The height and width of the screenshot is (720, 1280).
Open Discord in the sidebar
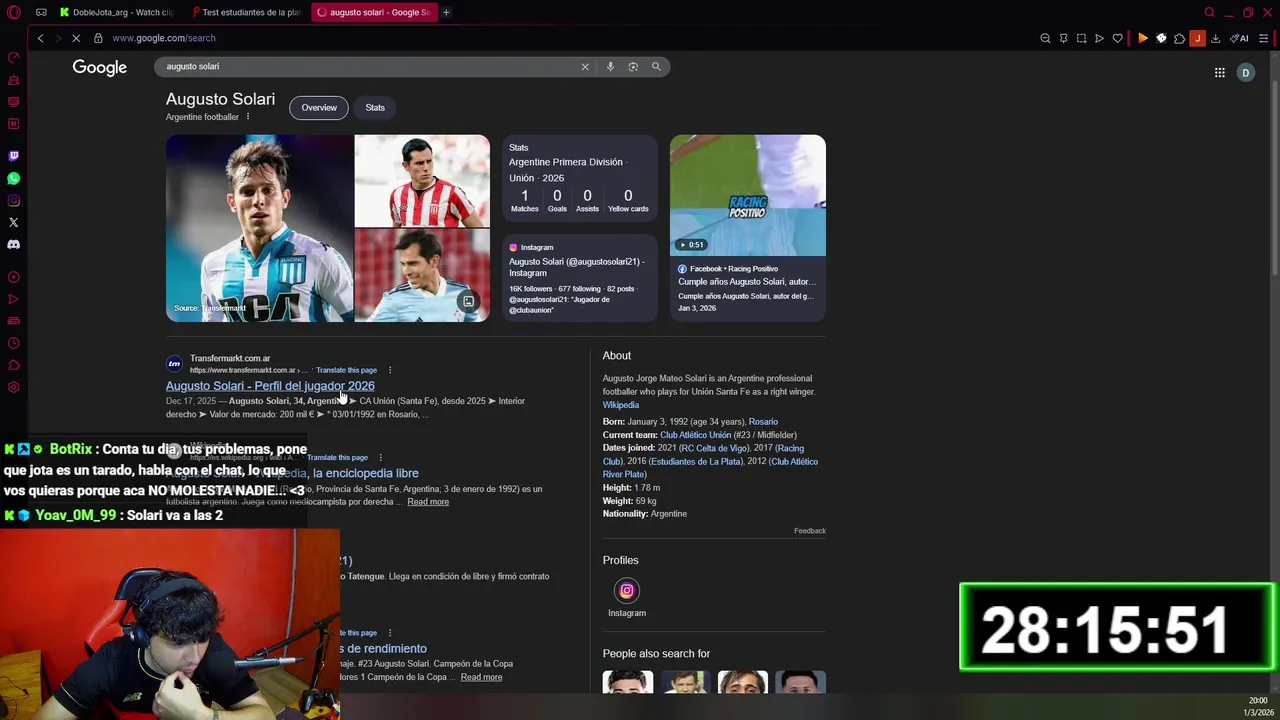[14, 244]
